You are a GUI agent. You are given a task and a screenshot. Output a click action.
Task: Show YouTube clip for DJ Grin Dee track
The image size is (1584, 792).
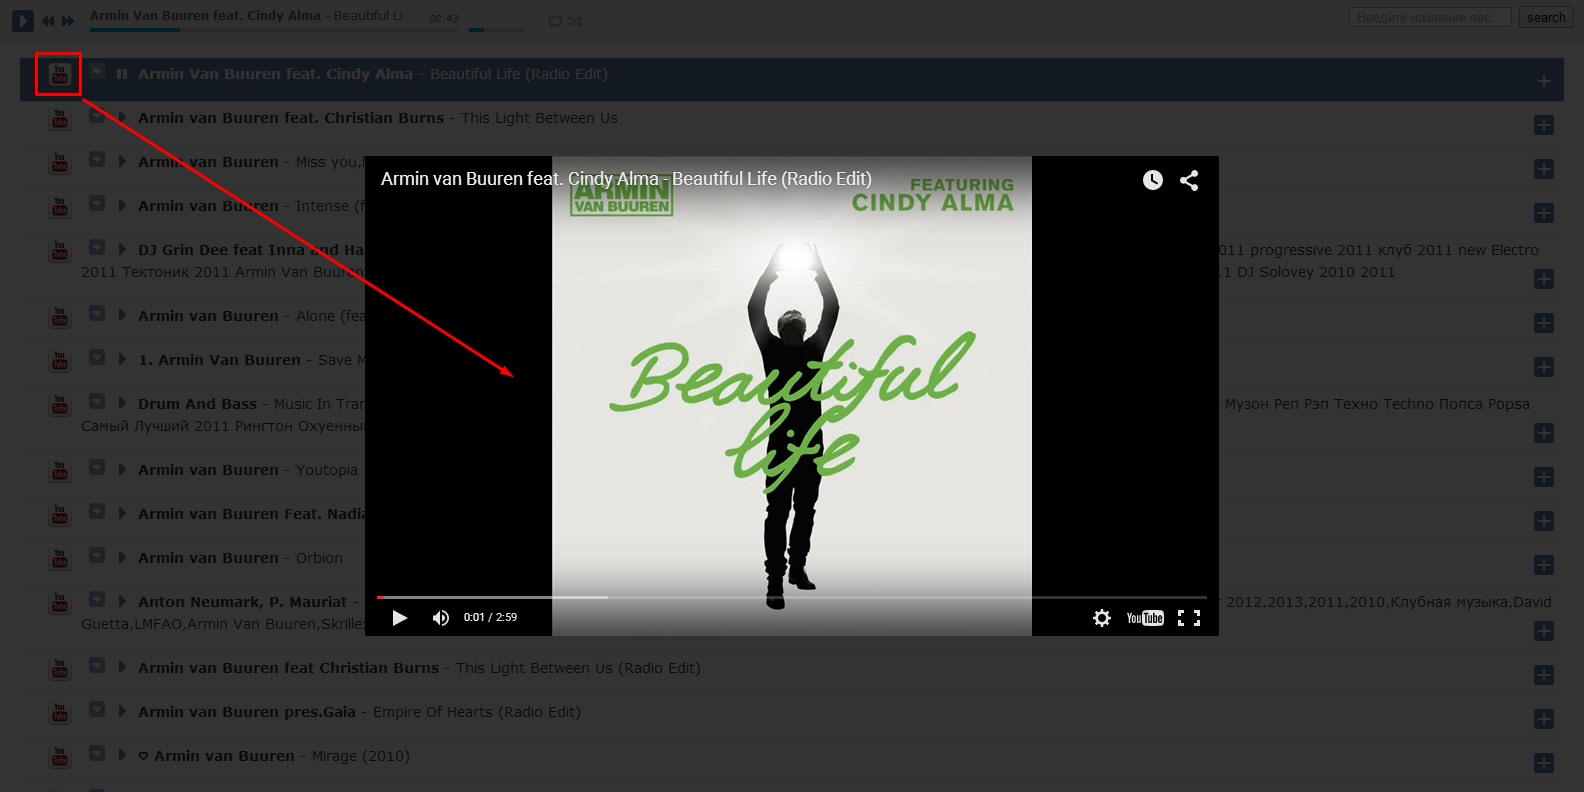click(x=59, y=251)
